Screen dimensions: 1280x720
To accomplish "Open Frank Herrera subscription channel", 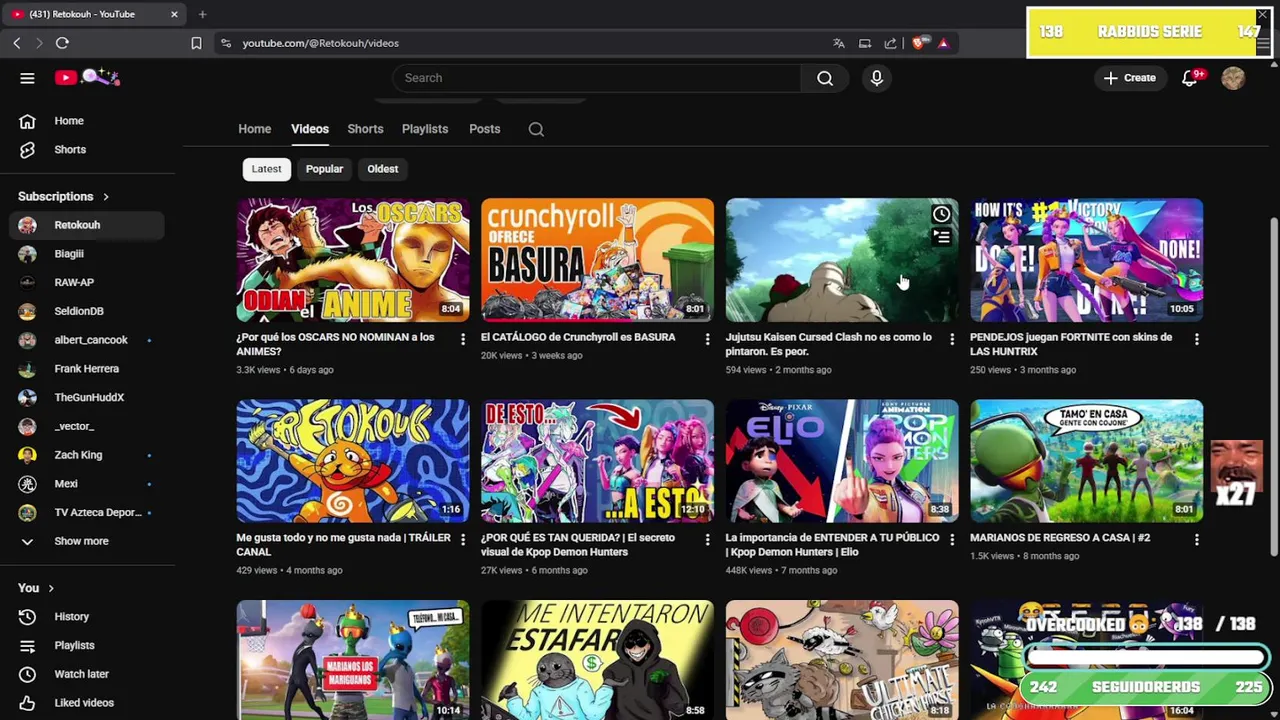I will (87, 369).
